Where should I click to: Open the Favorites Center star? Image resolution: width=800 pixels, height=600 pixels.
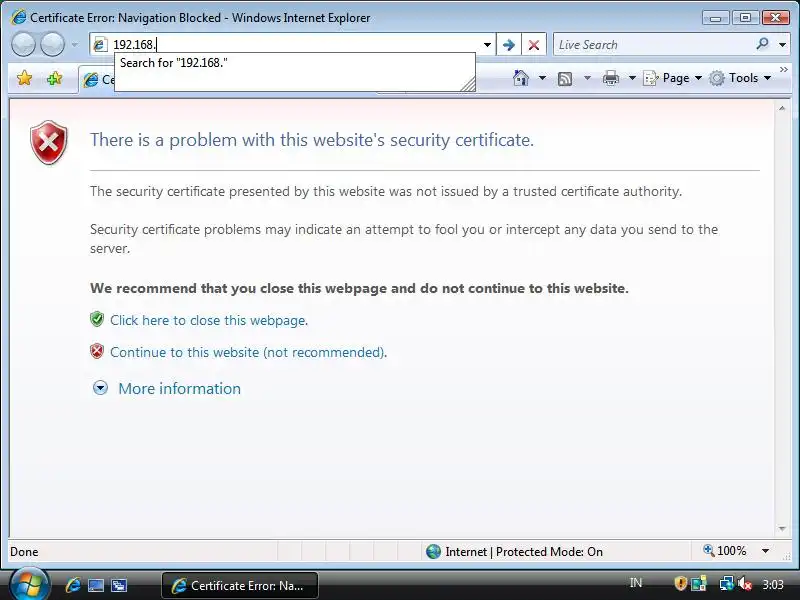click(24, 78)
